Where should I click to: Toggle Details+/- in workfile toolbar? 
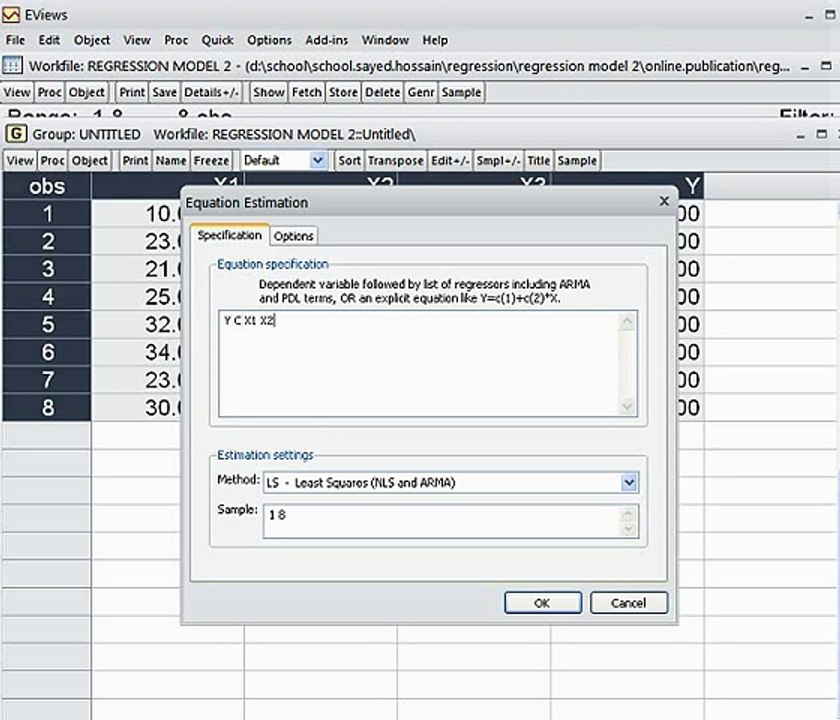pyautogui.click(x=211, y=92)
